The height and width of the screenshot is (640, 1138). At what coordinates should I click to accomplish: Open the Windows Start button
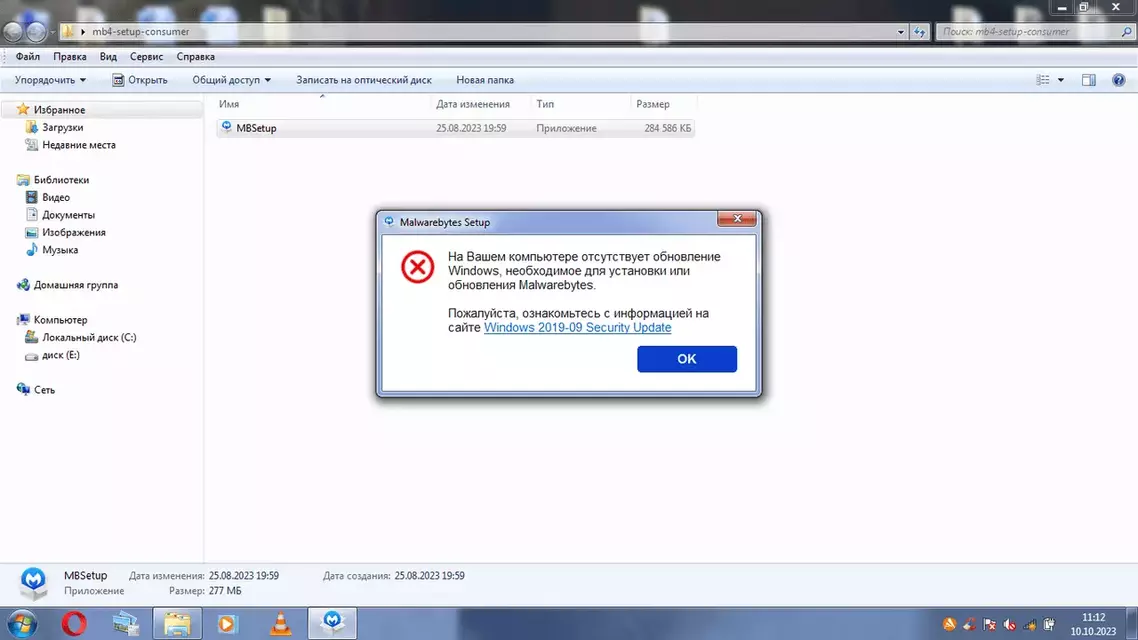click(22, 623)
